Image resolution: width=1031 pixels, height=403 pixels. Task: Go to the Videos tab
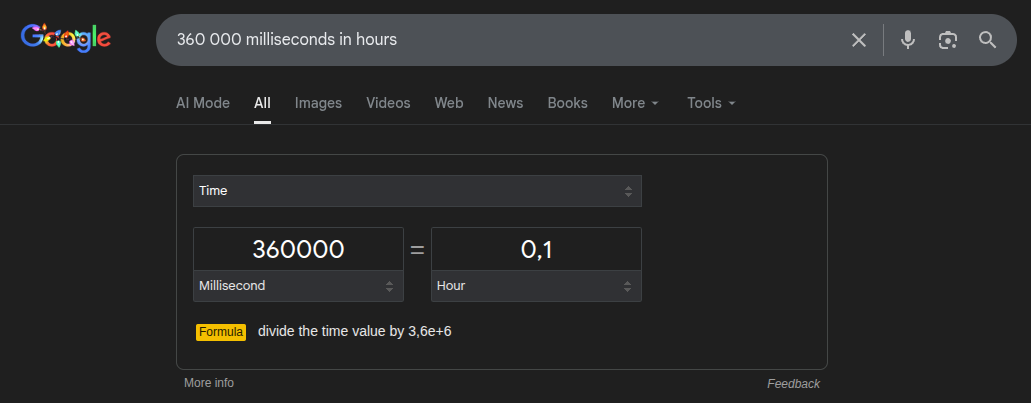pyautogui.click(x=388, y=103)
